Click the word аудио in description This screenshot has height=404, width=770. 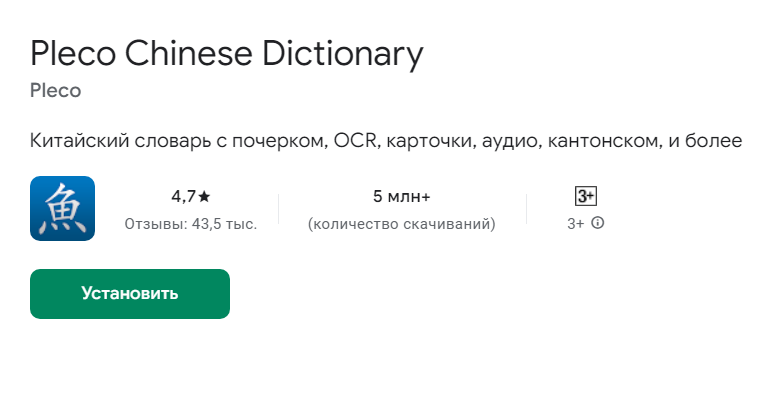[x=511, y=141]
